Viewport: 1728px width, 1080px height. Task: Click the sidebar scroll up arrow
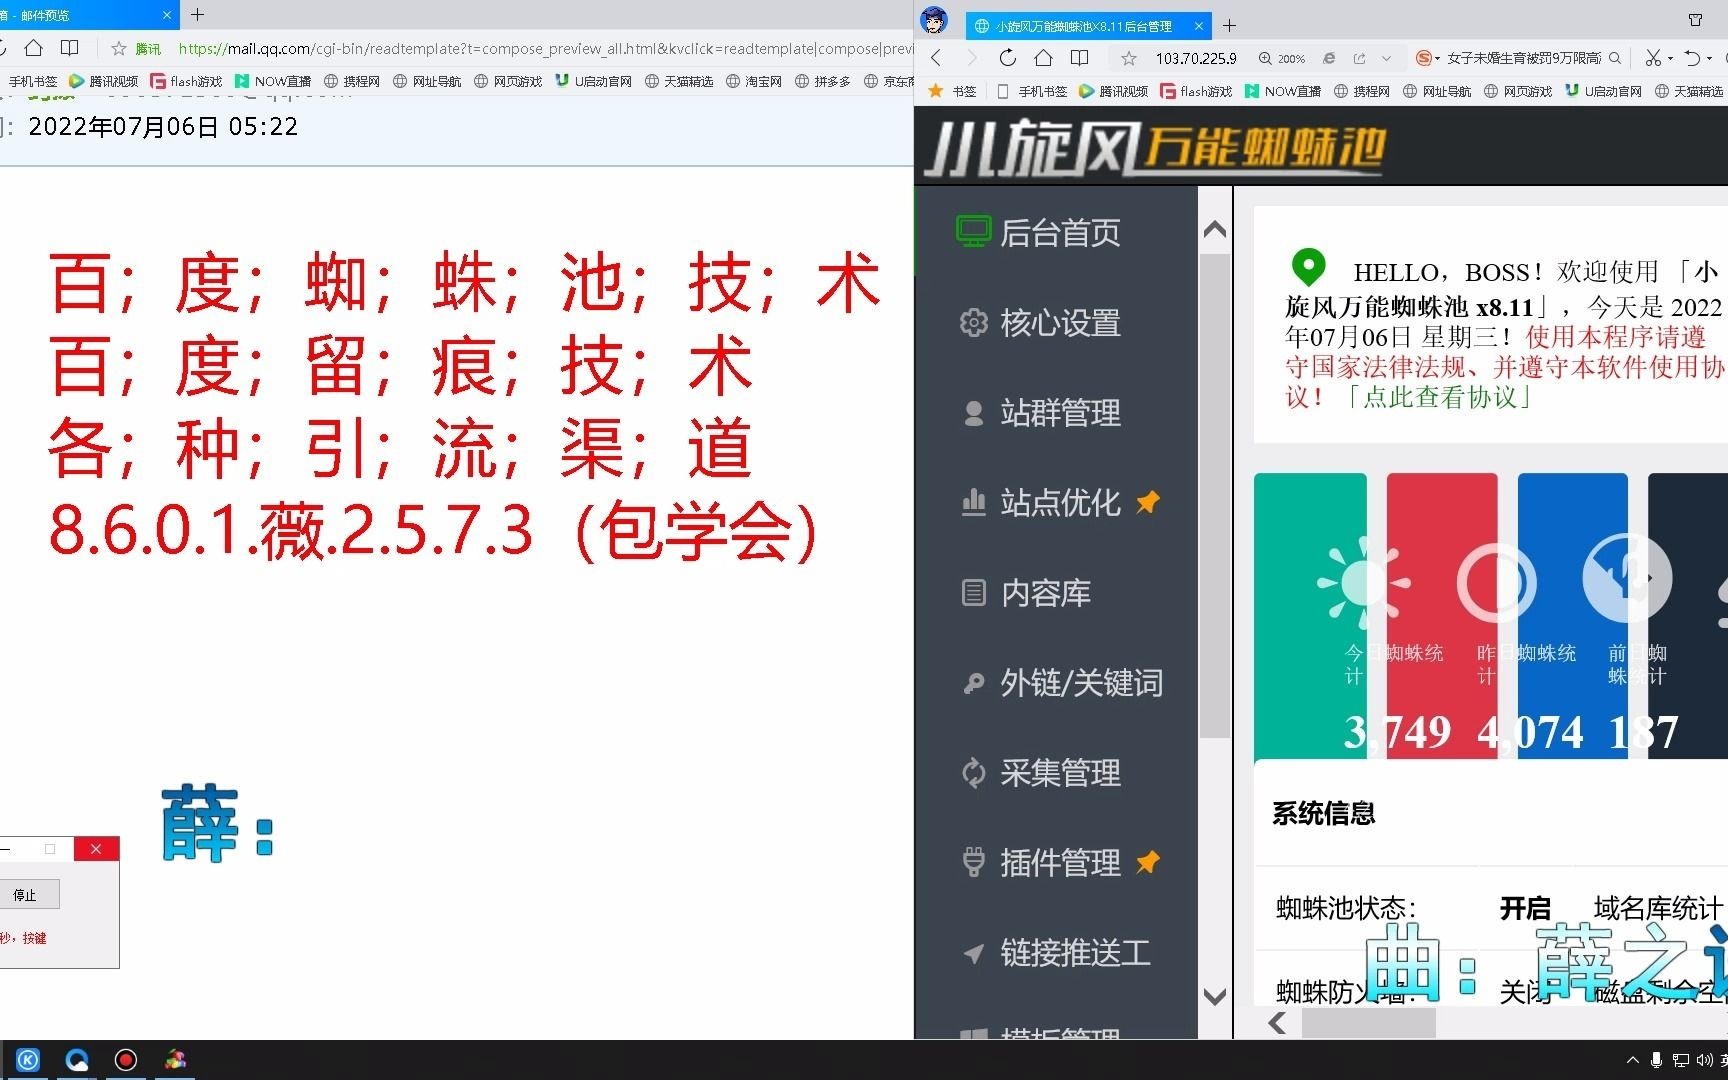click(x=1215, y=229)
